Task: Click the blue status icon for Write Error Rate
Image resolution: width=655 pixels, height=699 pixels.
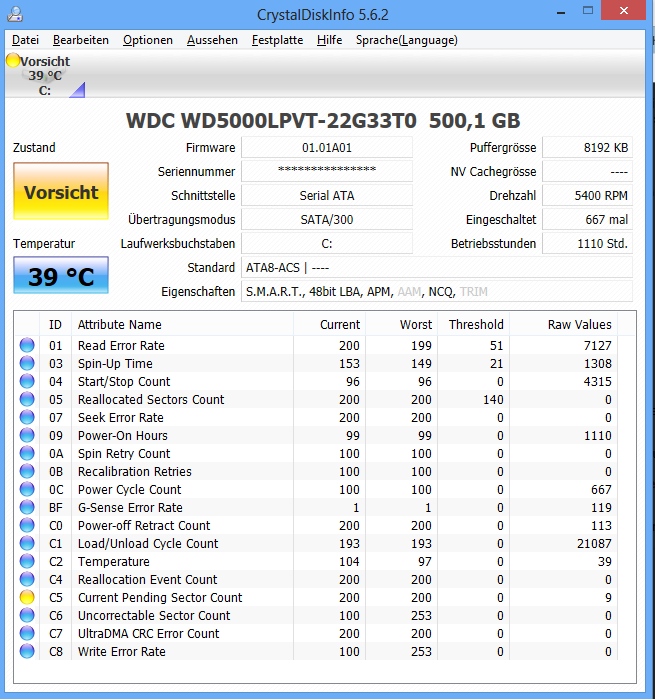Action: tap(27, 651)
